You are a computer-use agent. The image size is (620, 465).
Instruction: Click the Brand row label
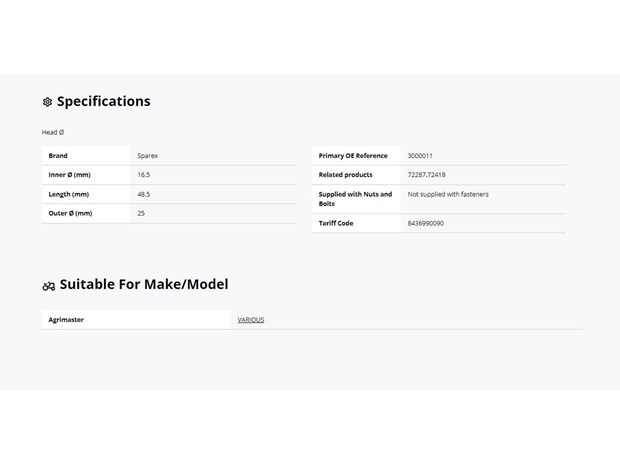pos(58,156)
